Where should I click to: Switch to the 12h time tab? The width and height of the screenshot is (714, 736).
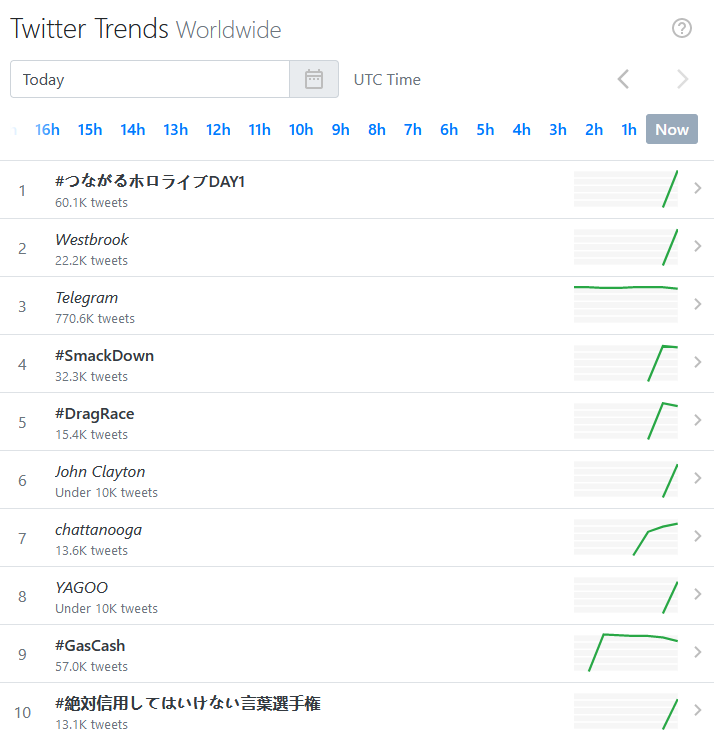pos(218,130)
